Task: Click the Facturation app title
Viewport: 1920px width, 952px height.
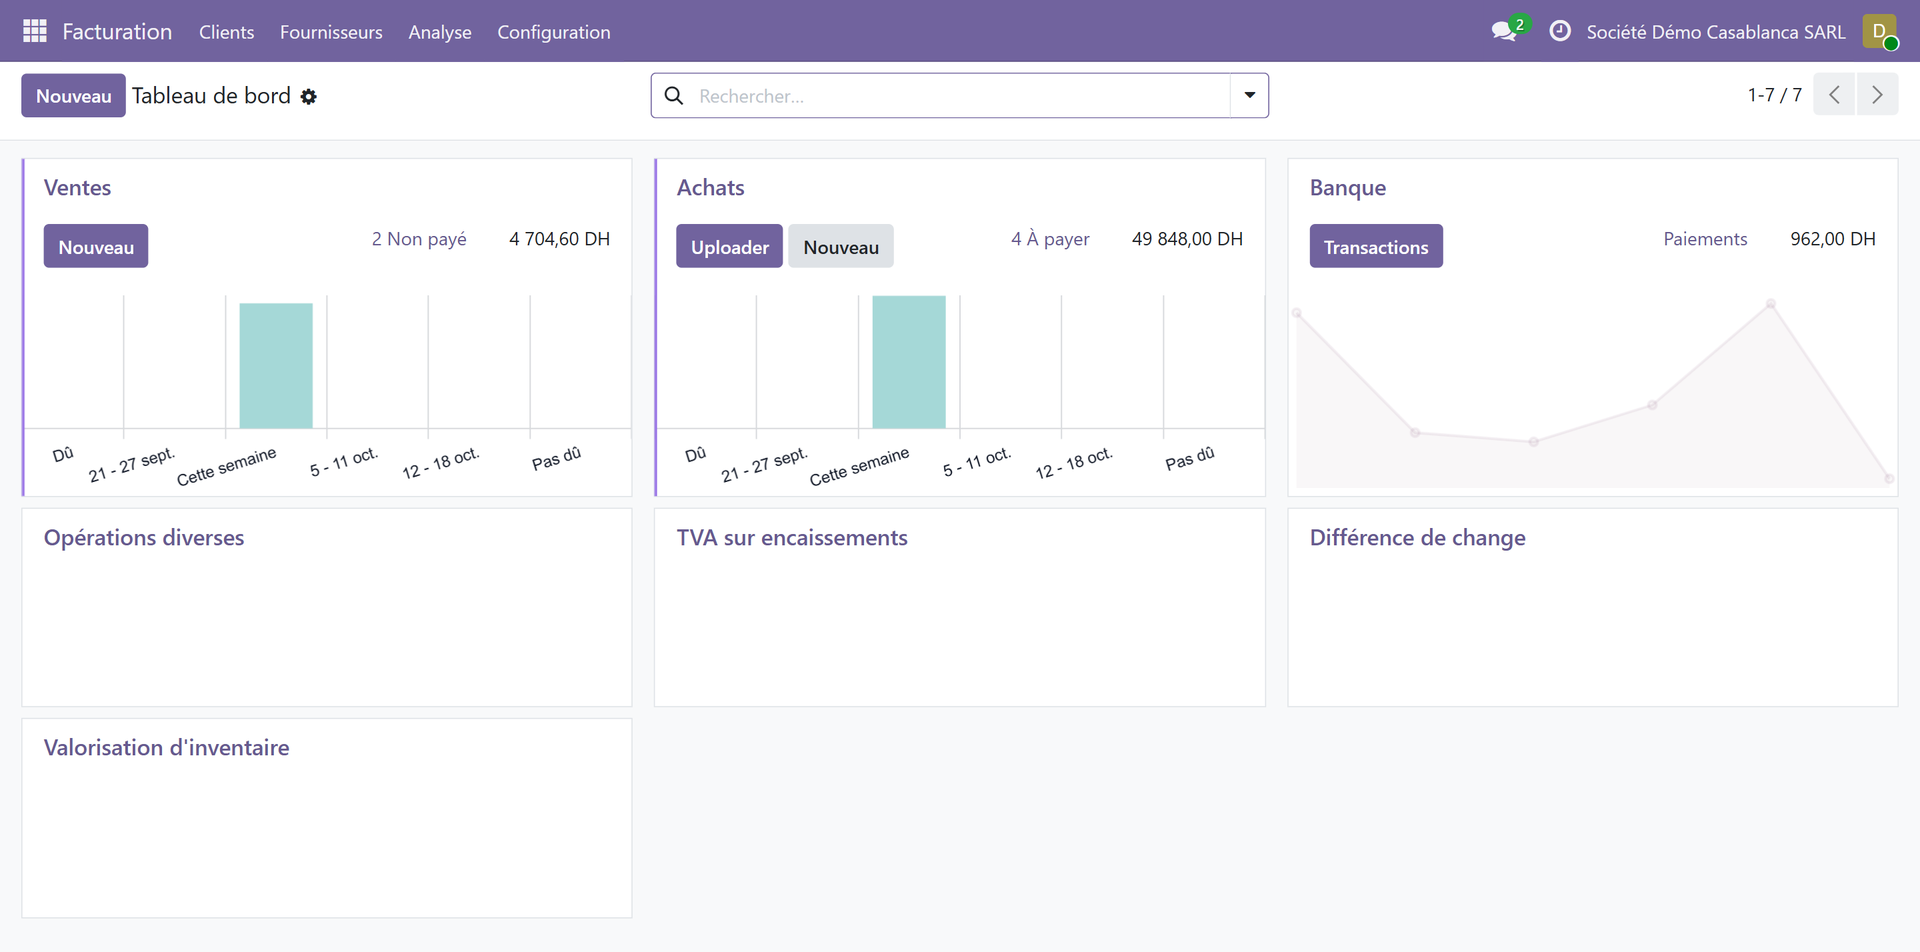Action: (x=117, y=32)
